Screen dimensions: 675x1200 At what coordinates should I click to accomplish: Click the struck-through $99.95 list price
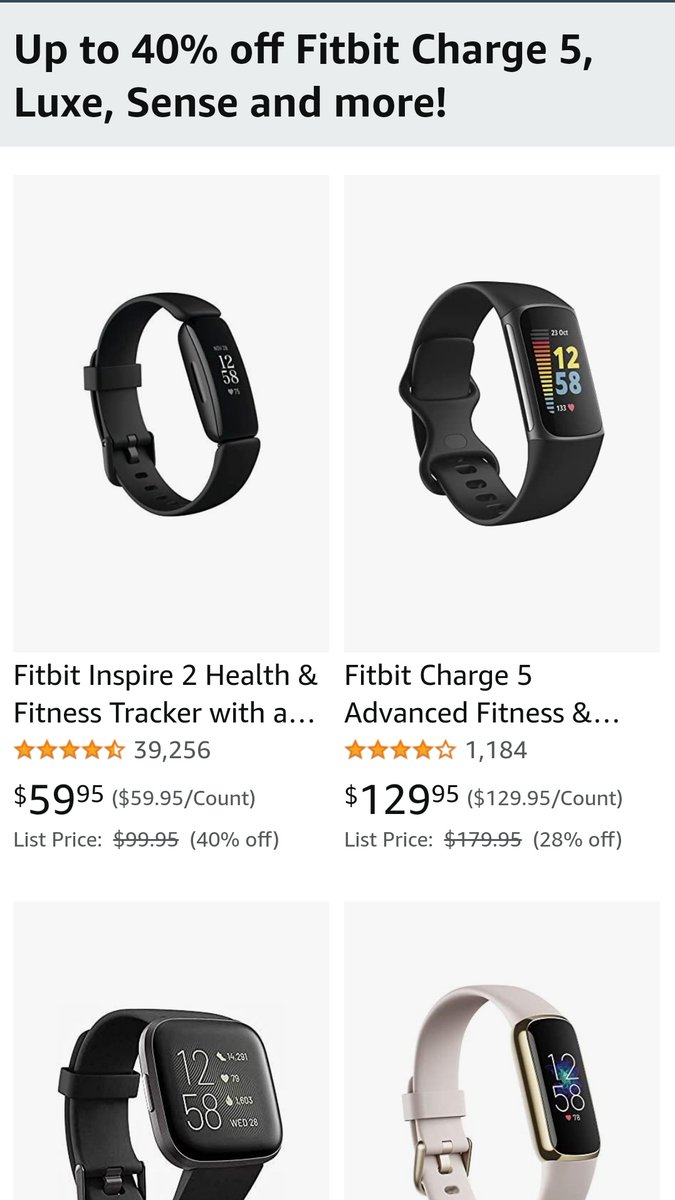click(x=146, y=840)
